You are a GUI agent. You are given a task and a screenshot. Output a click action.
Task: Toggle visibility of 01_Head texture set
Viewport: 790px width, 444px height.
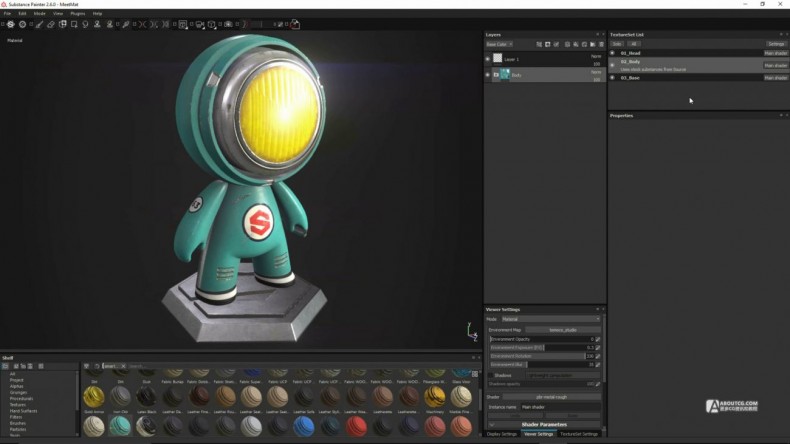click(612, 53)
